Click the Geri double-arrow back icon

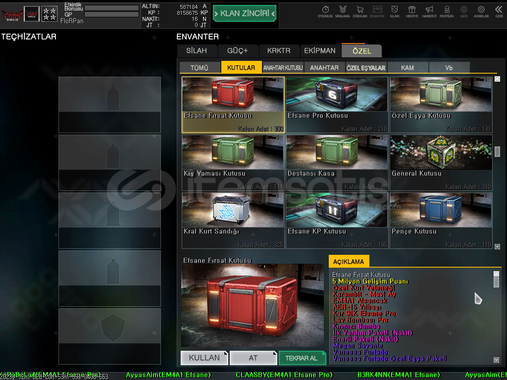click(499, 11)
